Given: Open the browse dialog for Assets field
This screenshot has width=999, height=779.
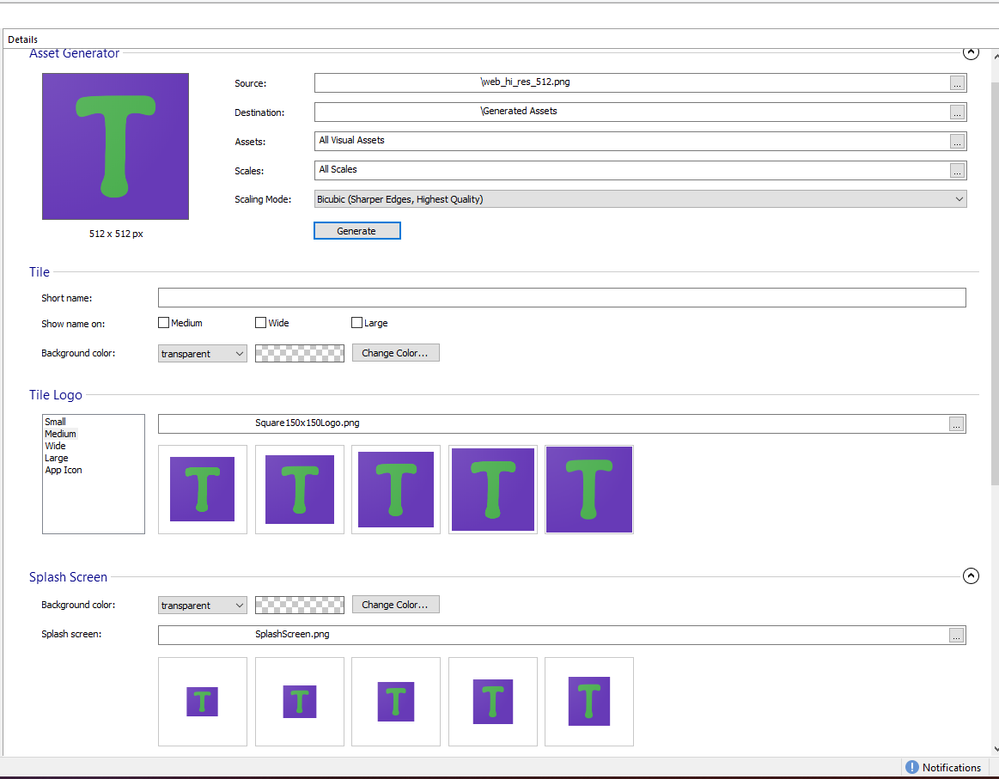Looking at the screenshot, I should (958, 140).
